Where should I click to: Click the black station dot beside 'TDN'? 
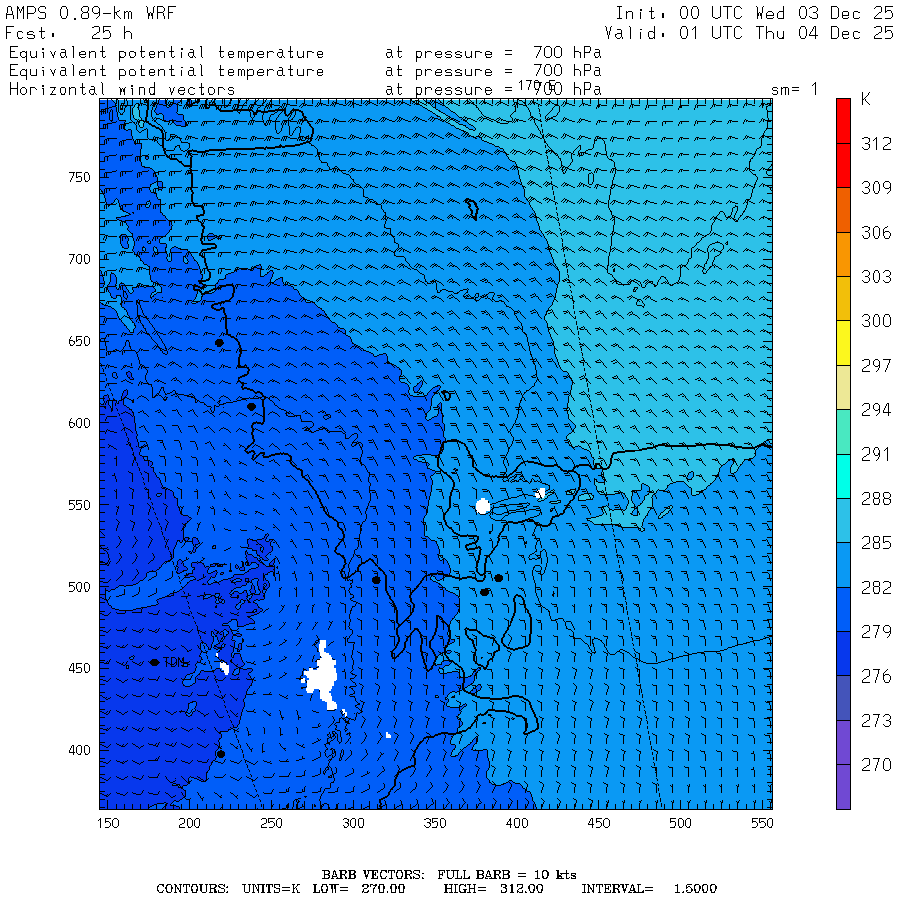pyautogui.click(x=154, y=662)
